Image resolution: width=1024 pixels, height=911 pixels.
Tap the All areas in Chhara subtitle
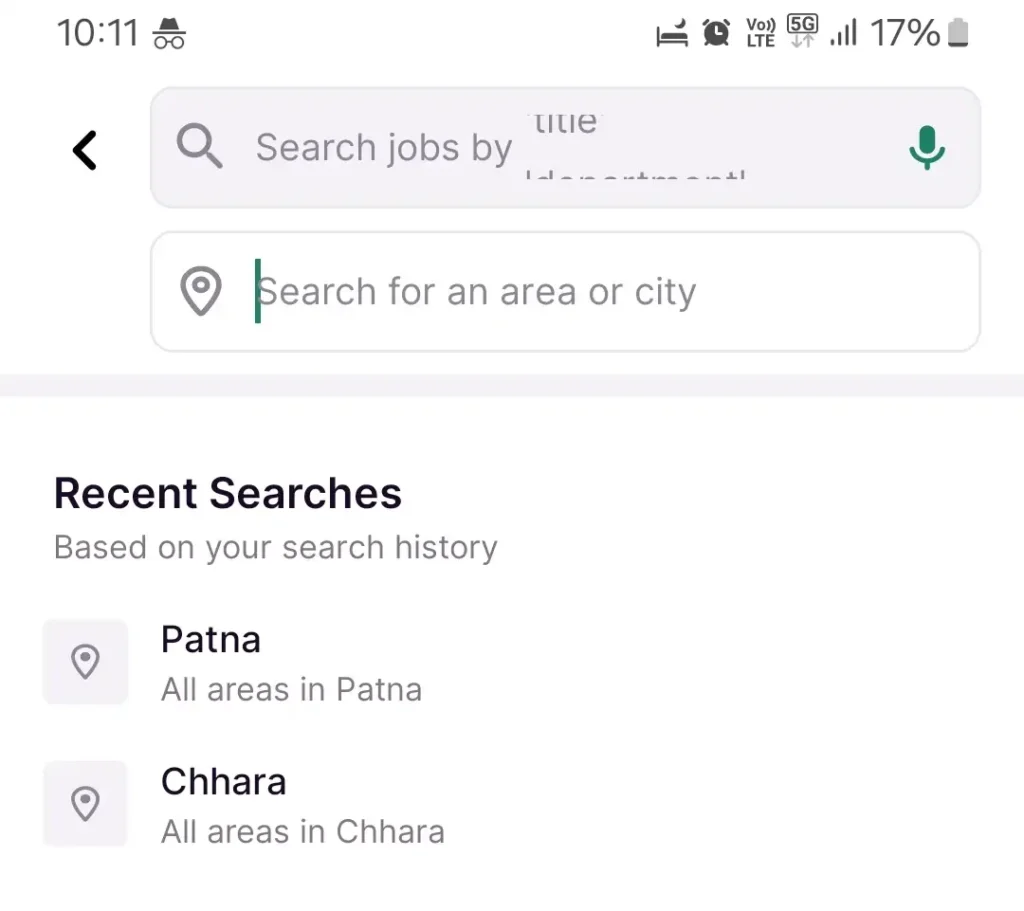click(x=303, y=832)
